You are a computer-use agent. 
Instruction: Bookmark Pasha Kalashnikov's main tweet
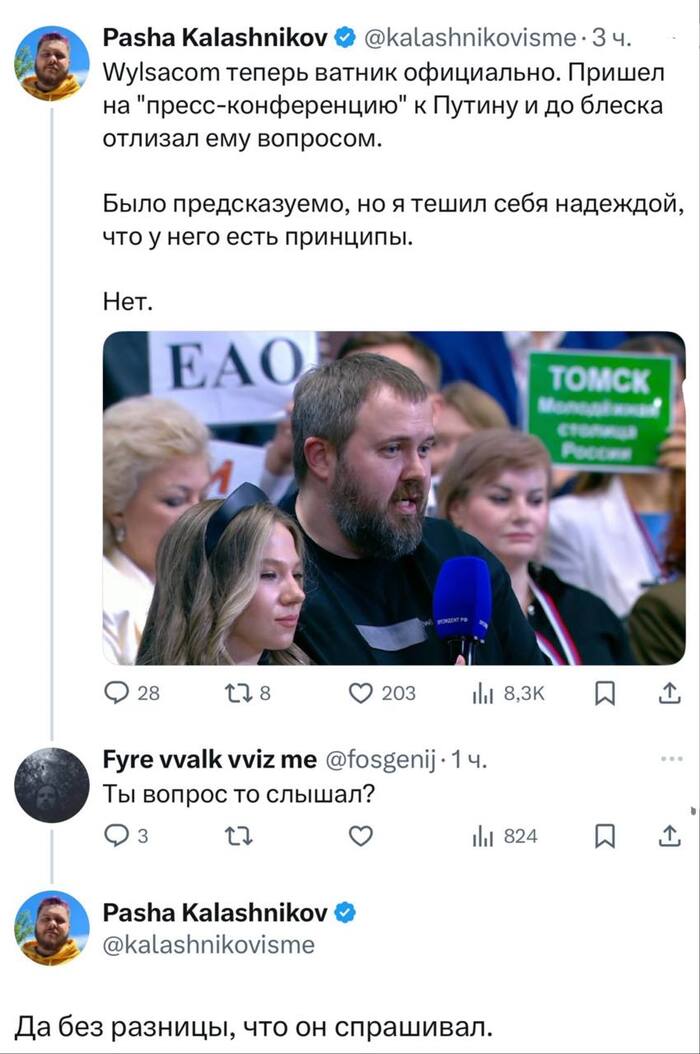(604, 693)
